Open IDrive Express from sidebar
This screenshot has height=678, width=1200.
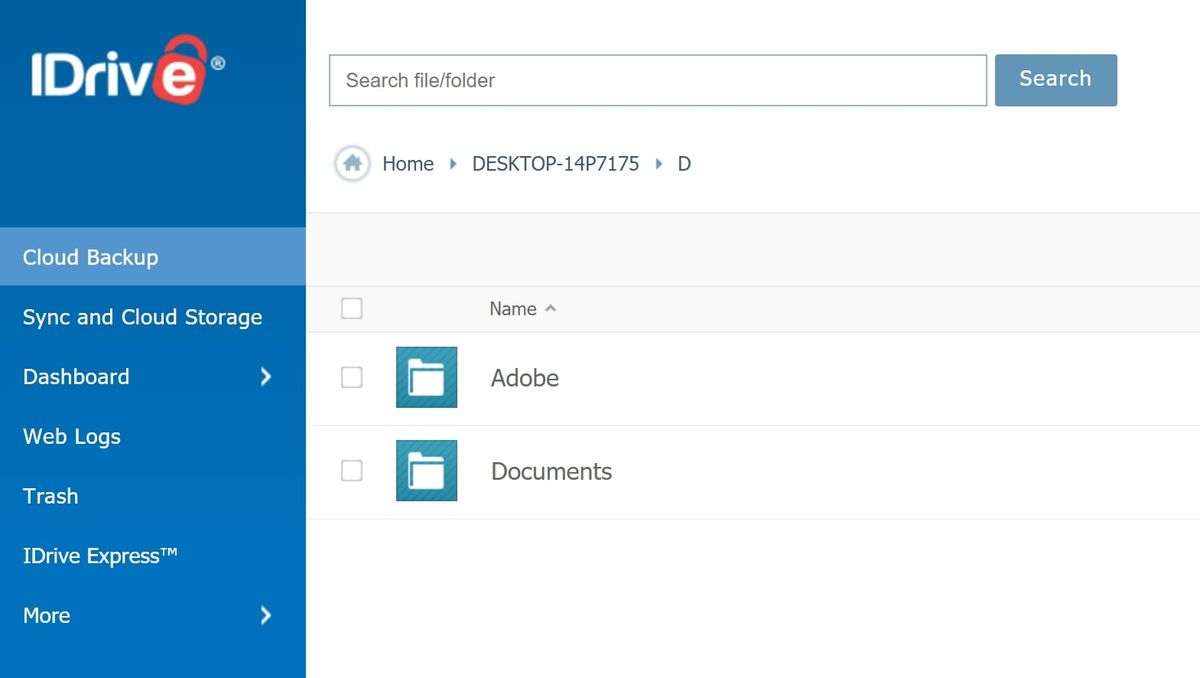coord(100,556)
